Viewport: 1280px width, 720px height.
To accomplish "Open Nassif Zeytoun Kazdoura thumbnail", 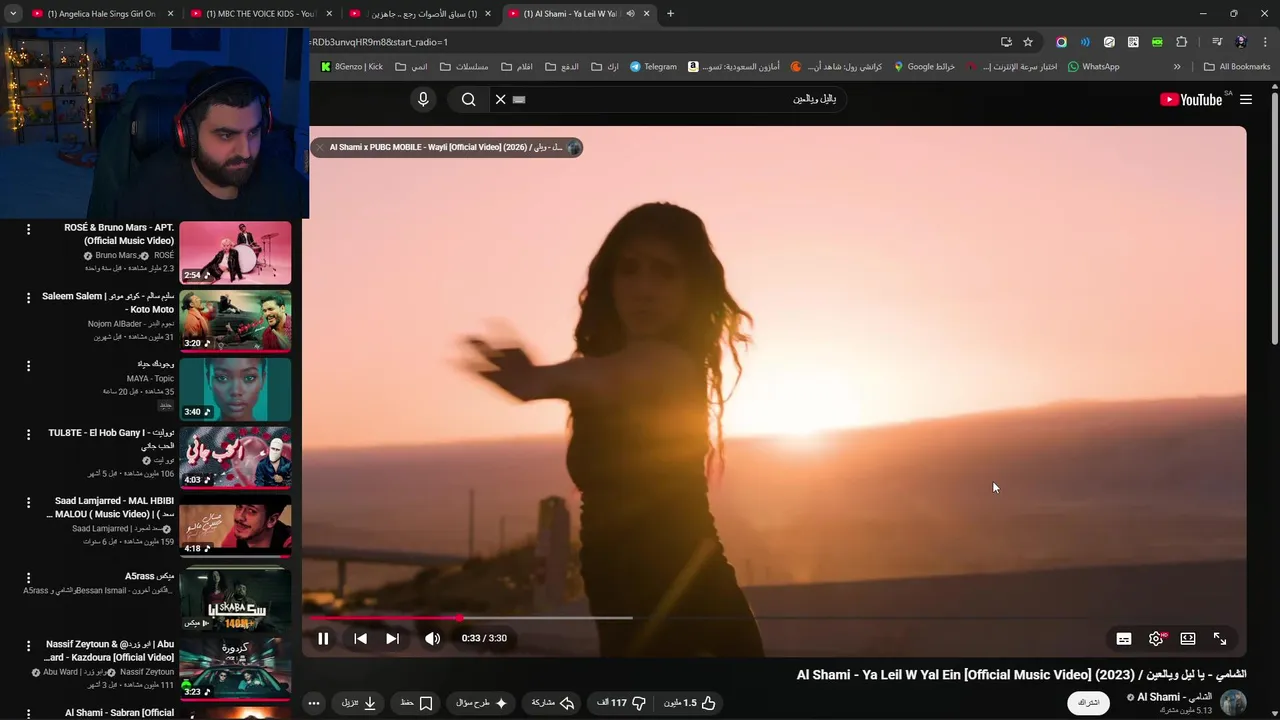I will point(235,668).
